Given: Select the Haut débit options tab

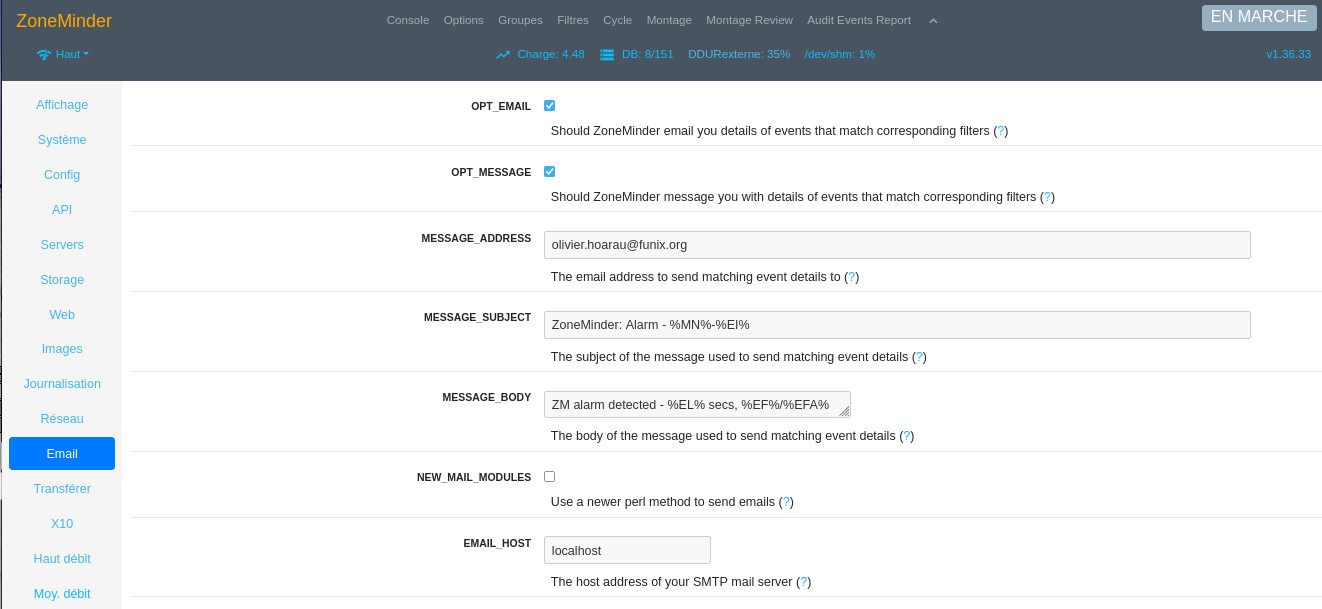Looking at the screenshot, I should click(62, 559).
